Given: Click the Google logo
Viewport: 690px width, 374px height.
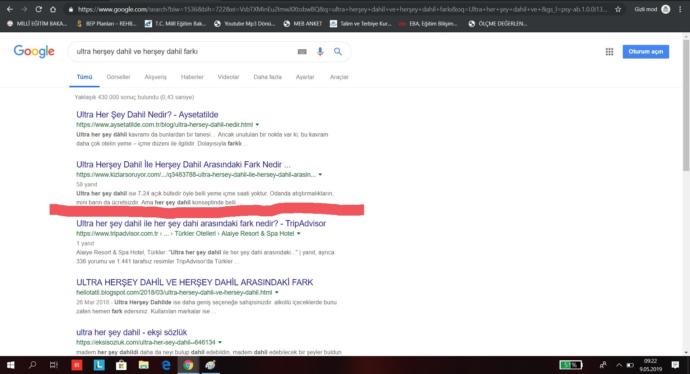Looking at the screenshot, I should [x=34, y=51].
